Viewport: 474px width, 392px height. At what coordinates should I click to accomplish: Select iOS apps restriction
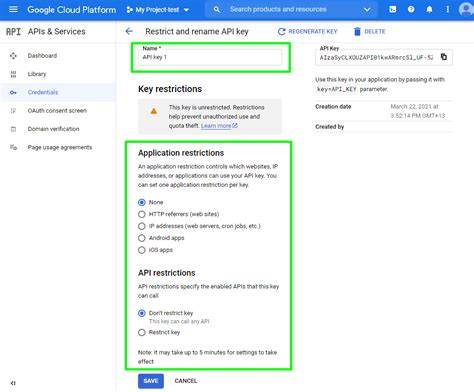point(142,250)
